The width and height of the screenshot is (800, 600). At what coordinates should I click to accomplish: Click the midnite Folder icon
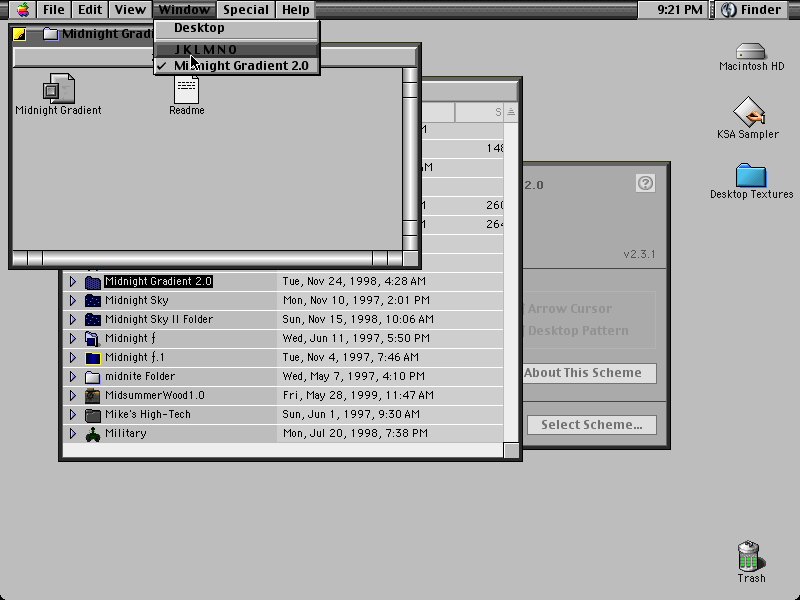92,377
